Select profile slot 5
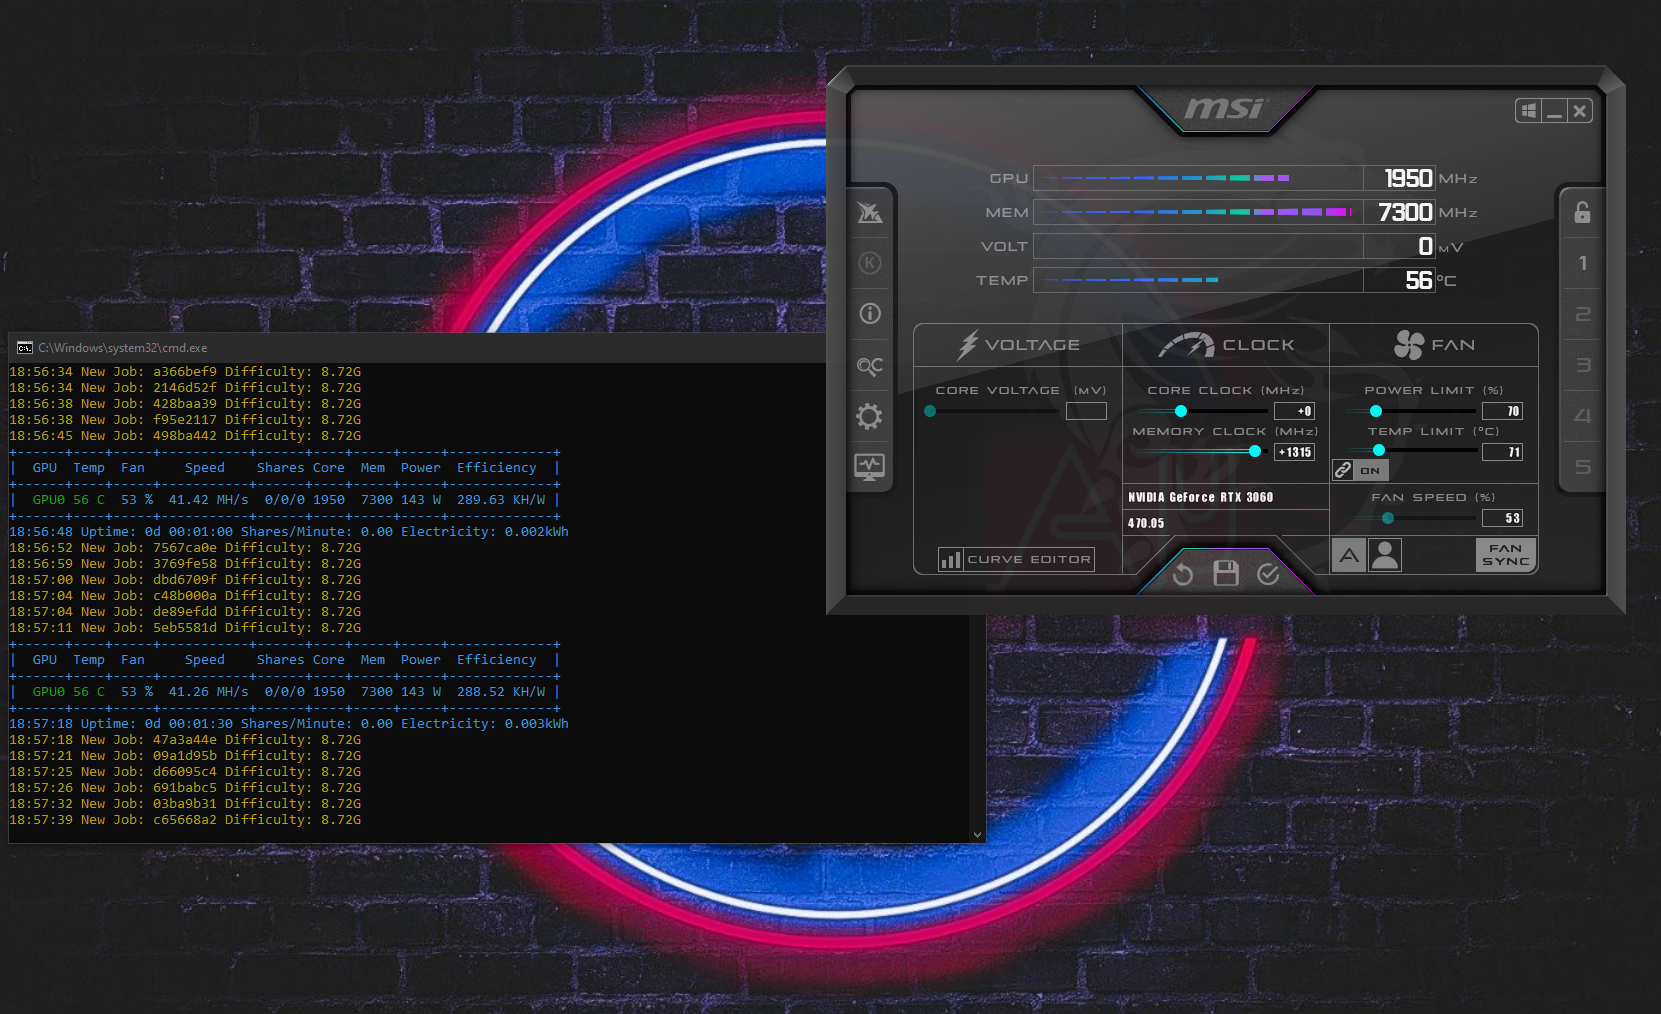The image size is (1661, 1014). [1582, 467]
